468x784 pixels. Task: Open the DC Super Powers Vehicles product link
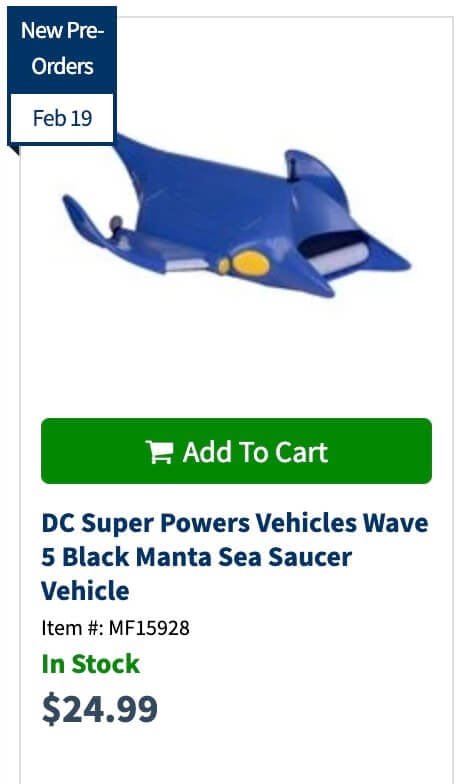235,556
